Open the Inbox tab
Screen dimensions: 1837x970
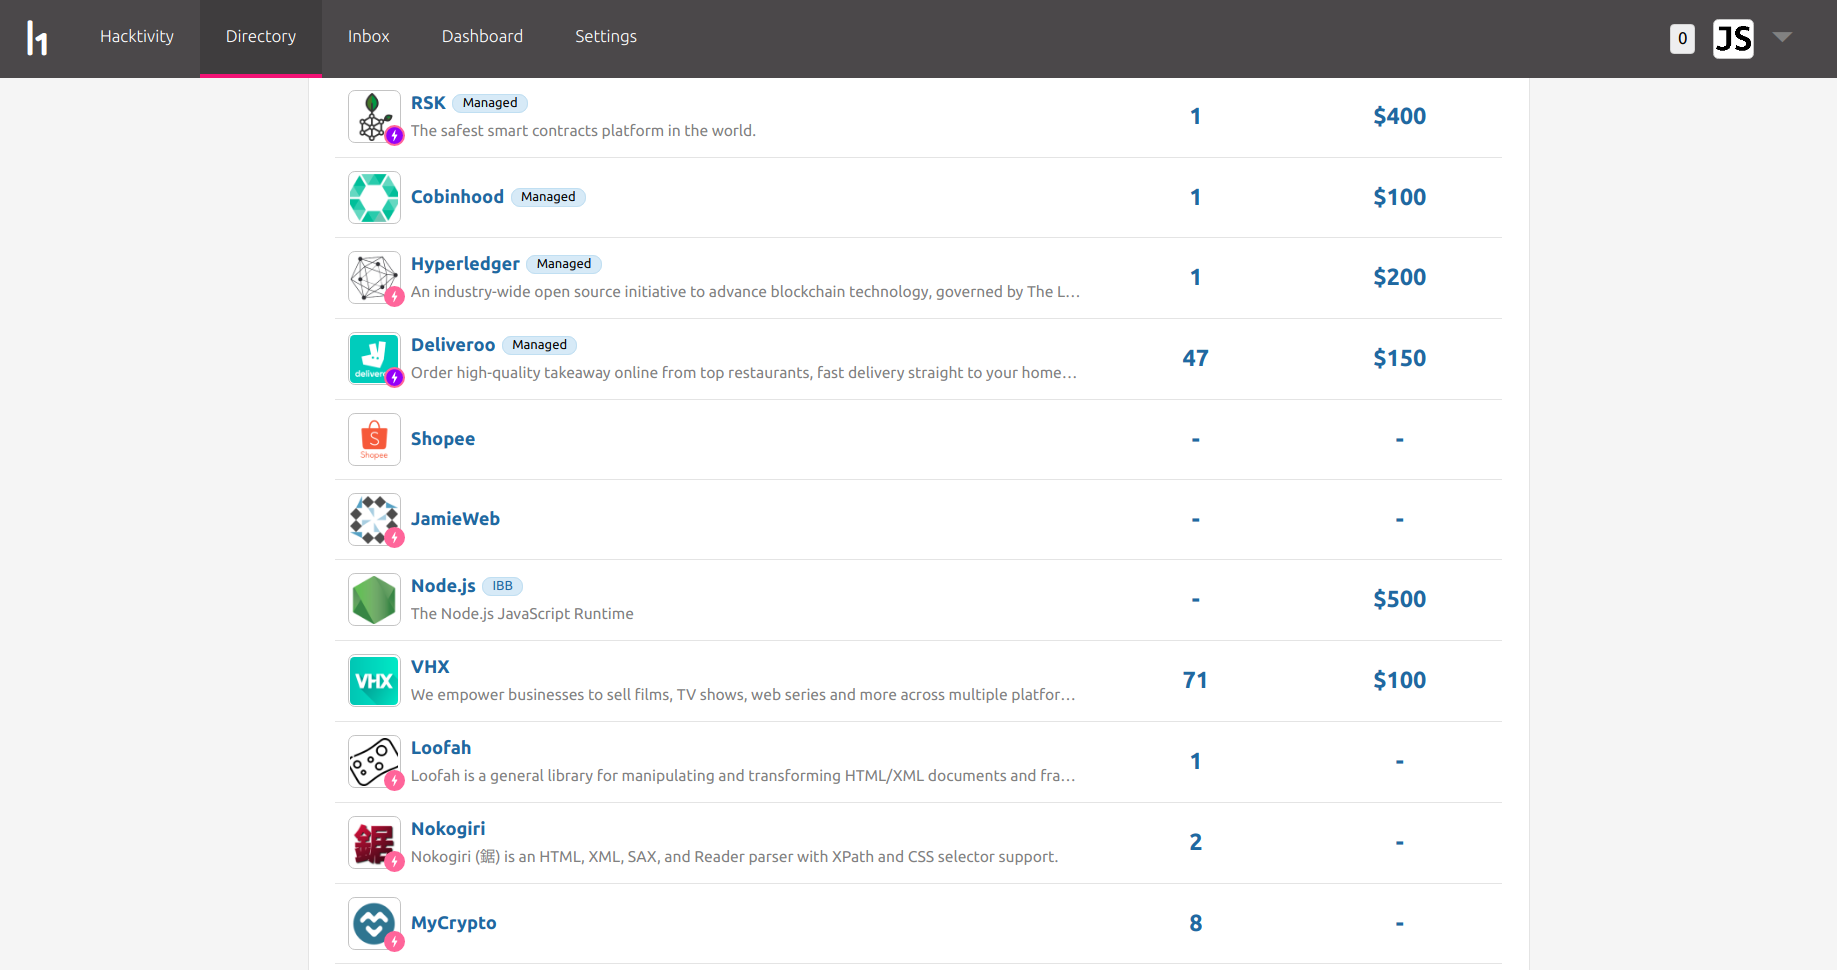click(369, 37)
